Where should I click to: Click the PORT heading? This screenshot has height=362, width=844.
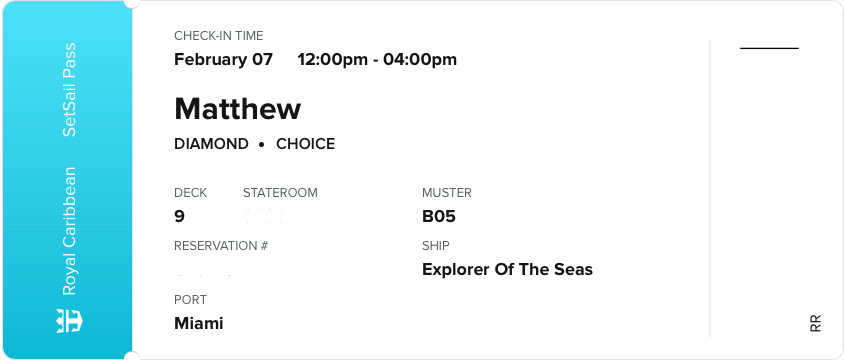tap(191, 300)
